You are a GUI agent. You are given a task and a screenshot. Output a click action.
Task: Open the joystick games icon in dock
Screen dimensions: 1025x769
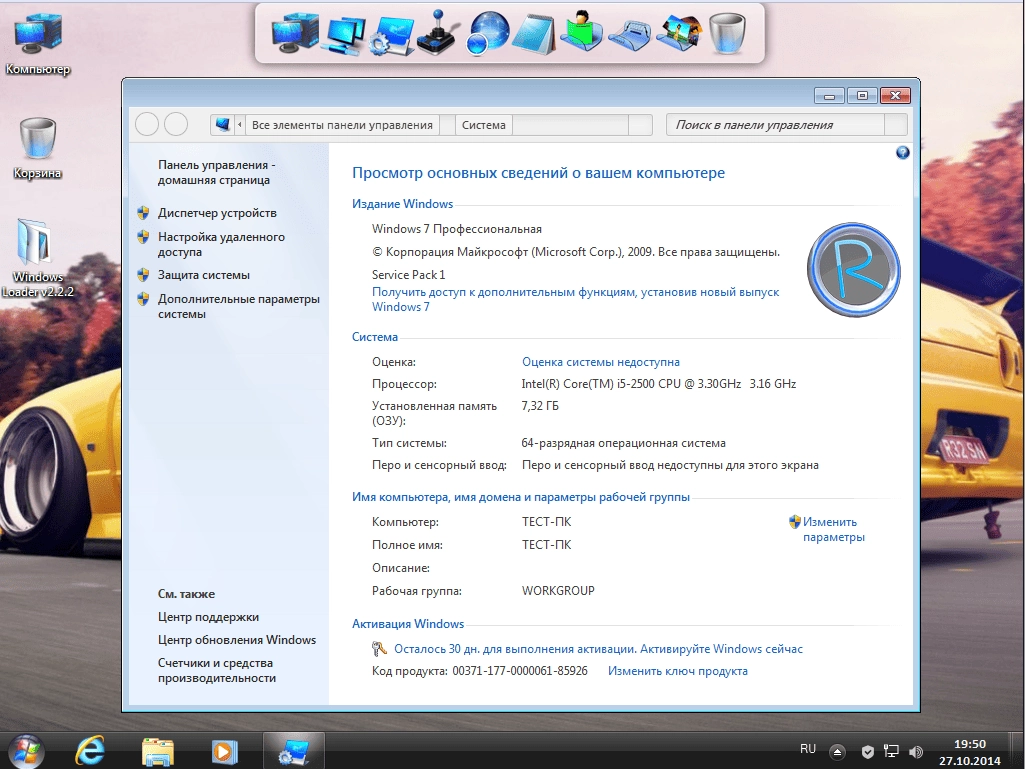click(x=437, y=33)
